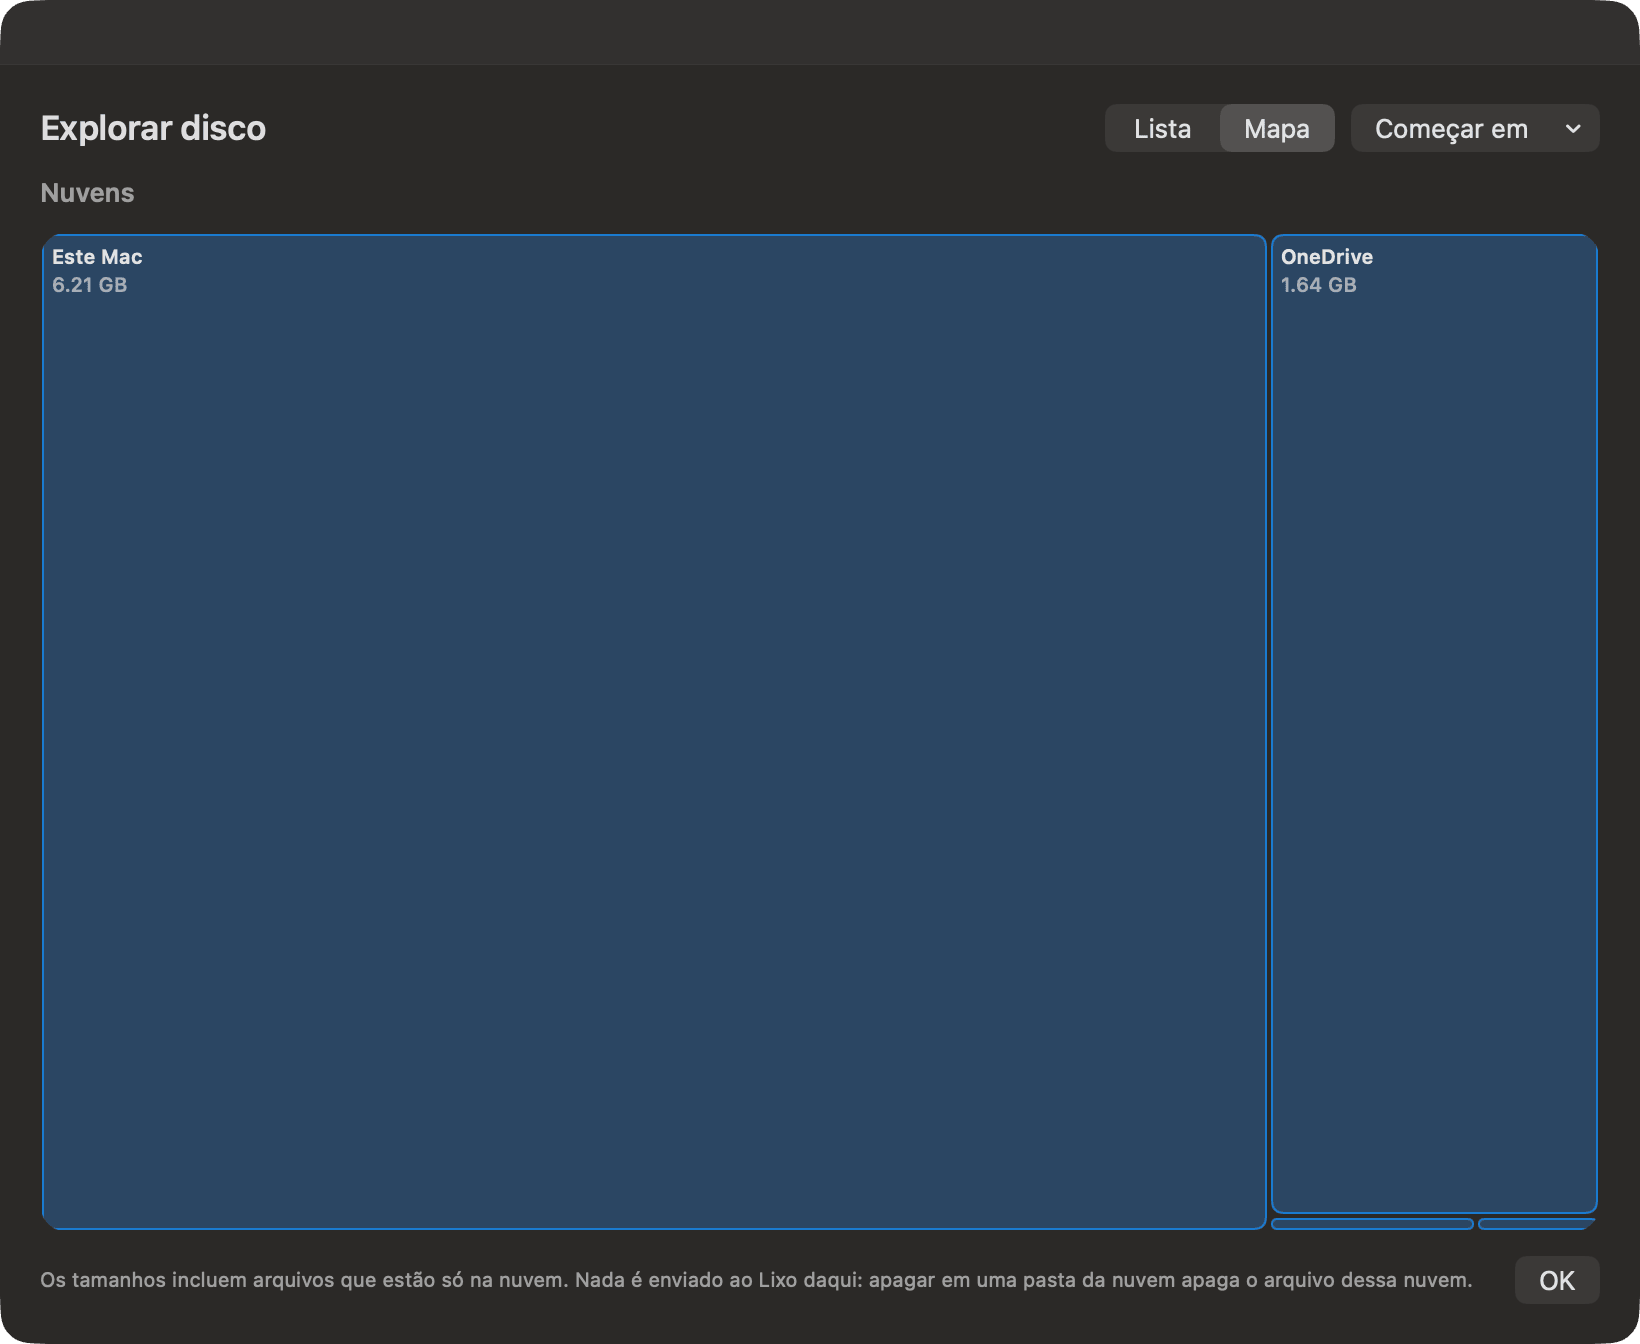Click the Explorar disco title
Viewport: 1640px width, 1344px height.
pyautogui.click(x=153, y=128)
